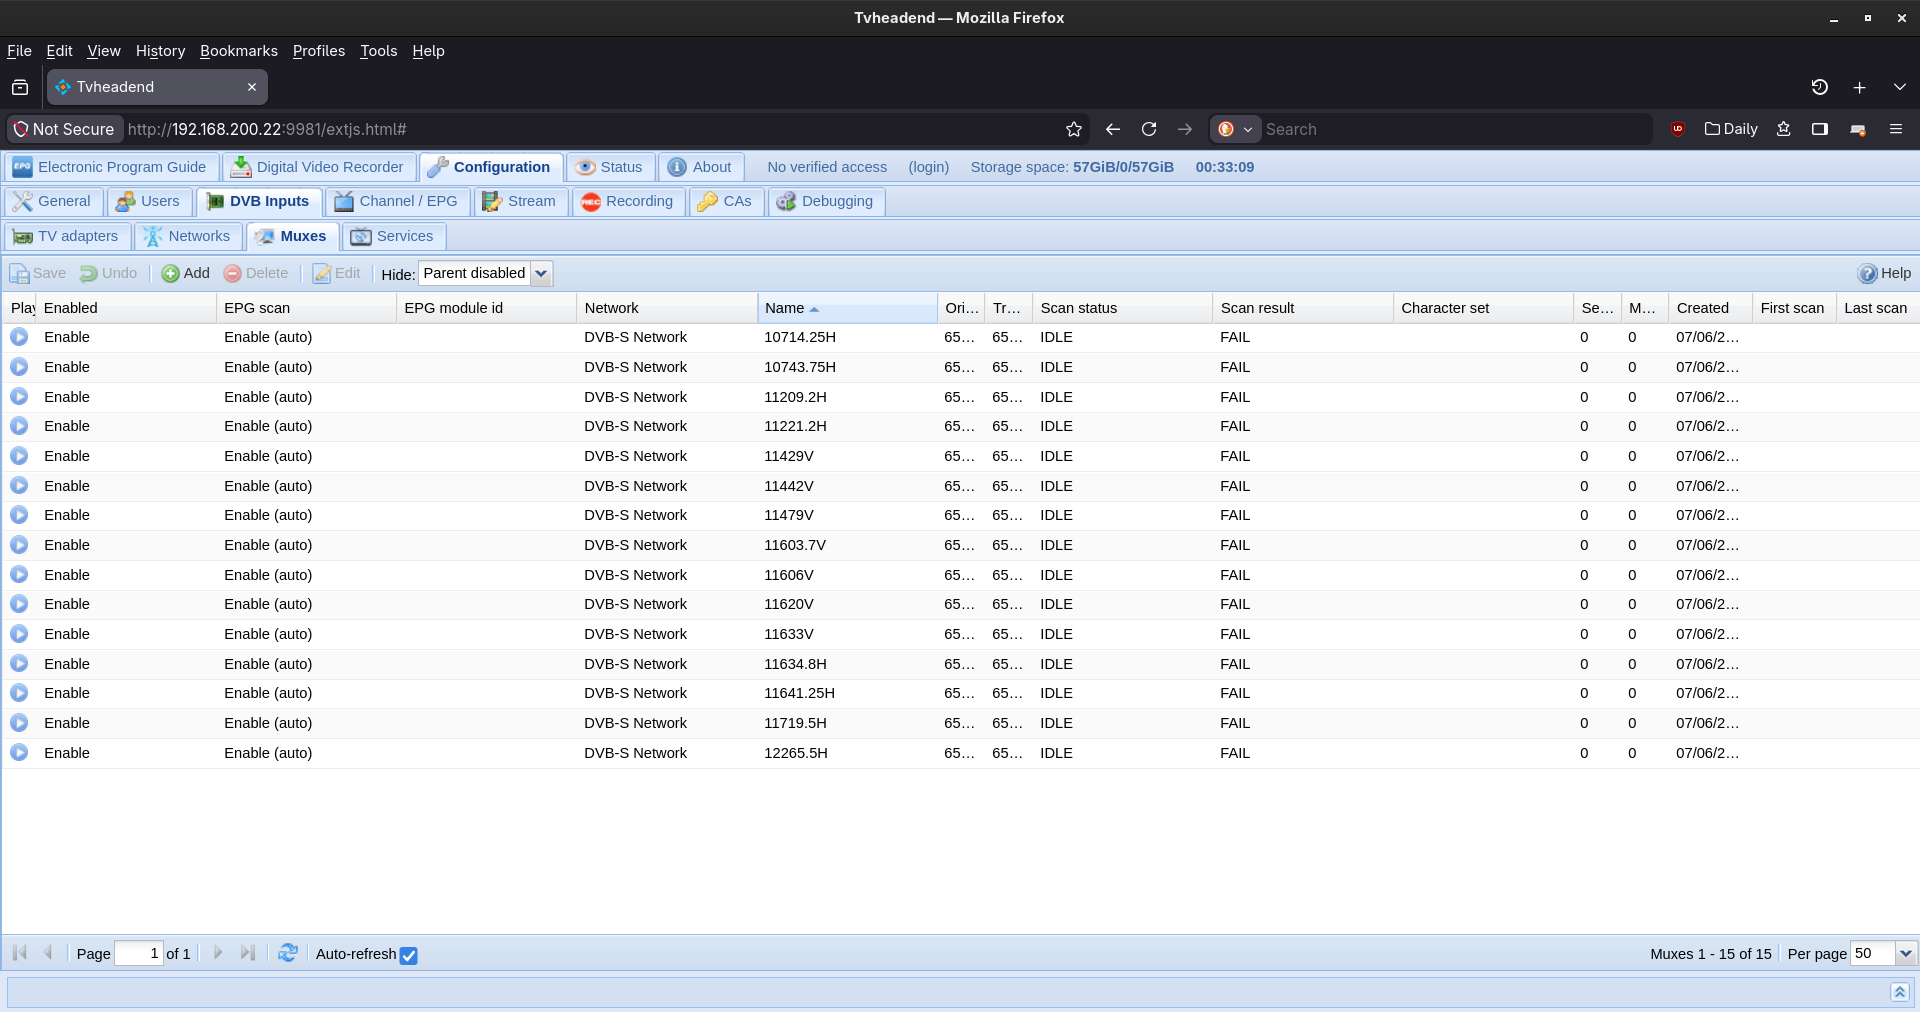
Task: Expand the bottom log panel
Action: (x=1900, y=991)
